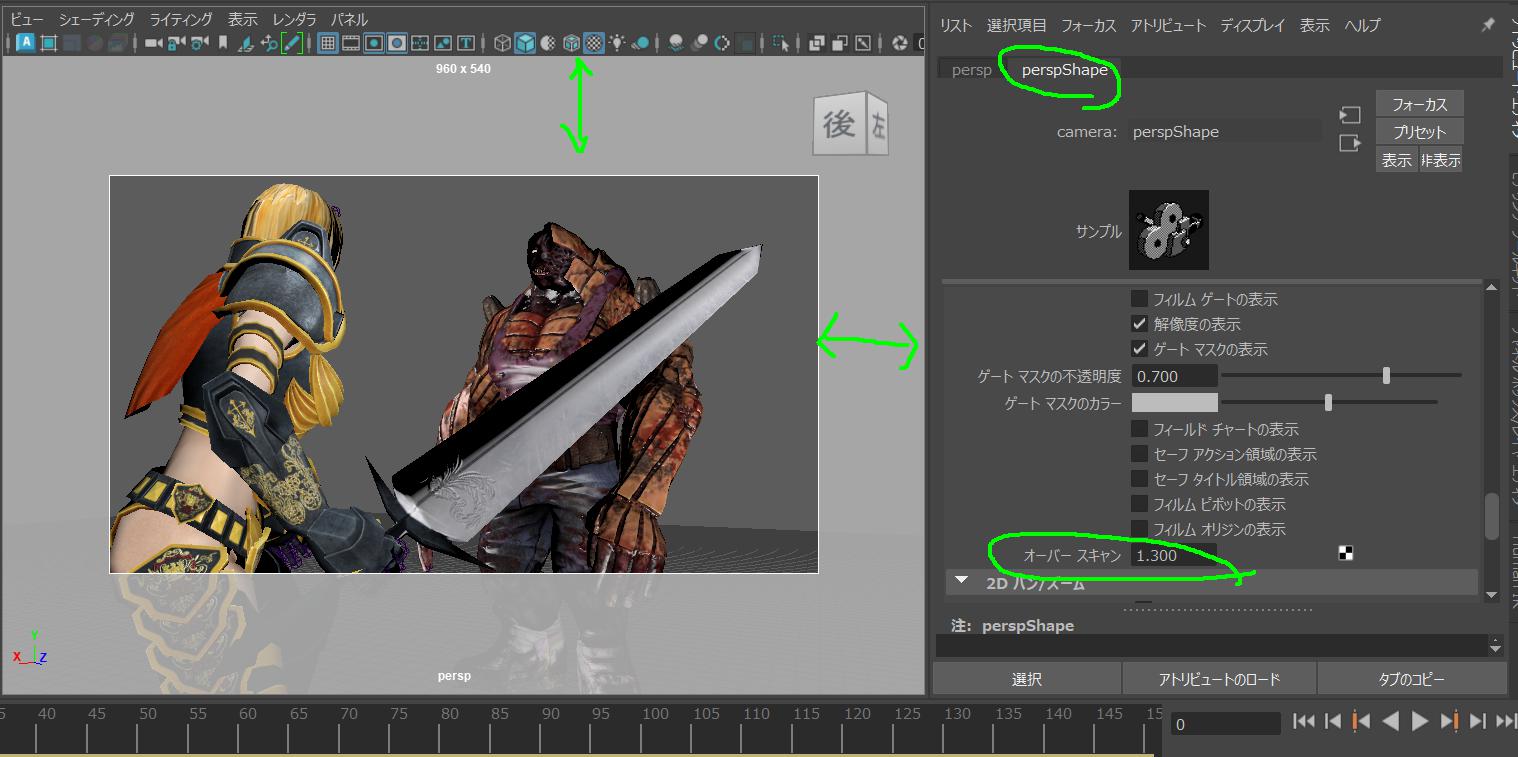Screen dimensions: 1518x757
Task: Open the レンダラ panel menu
Action: 294,19
